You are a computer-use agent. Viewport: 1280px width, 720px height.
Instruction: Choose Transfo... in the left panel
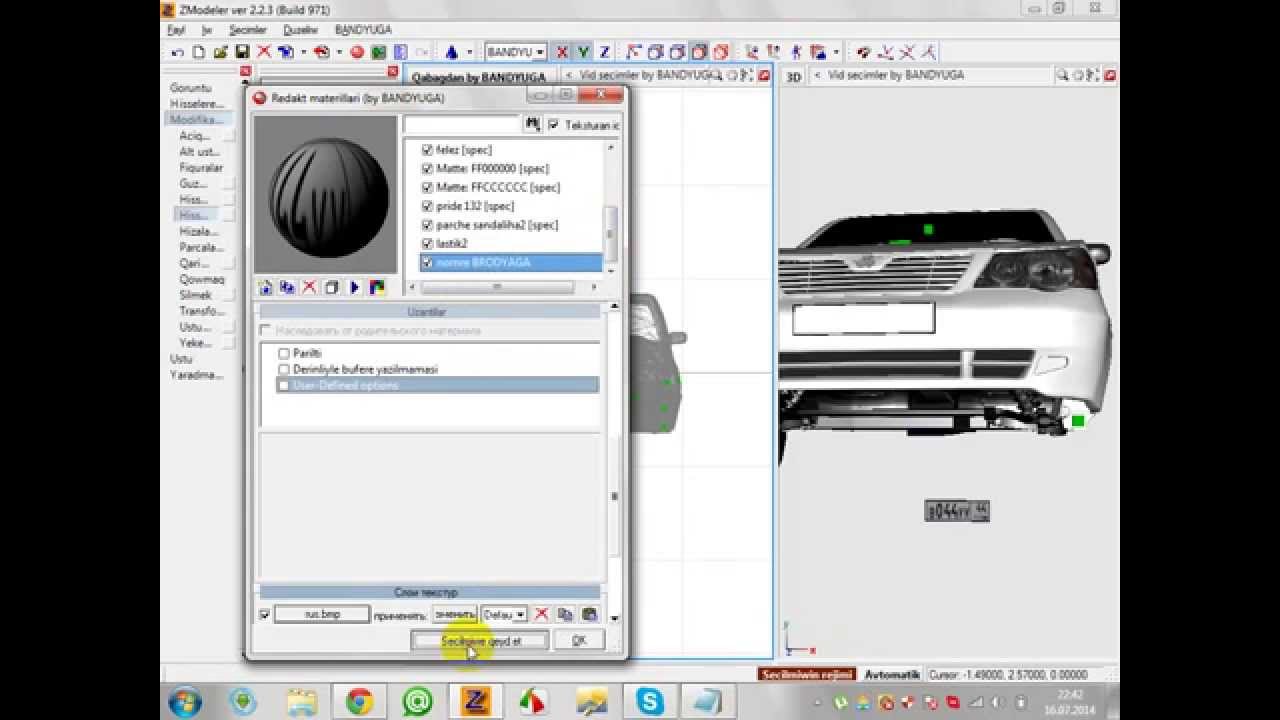201,311
